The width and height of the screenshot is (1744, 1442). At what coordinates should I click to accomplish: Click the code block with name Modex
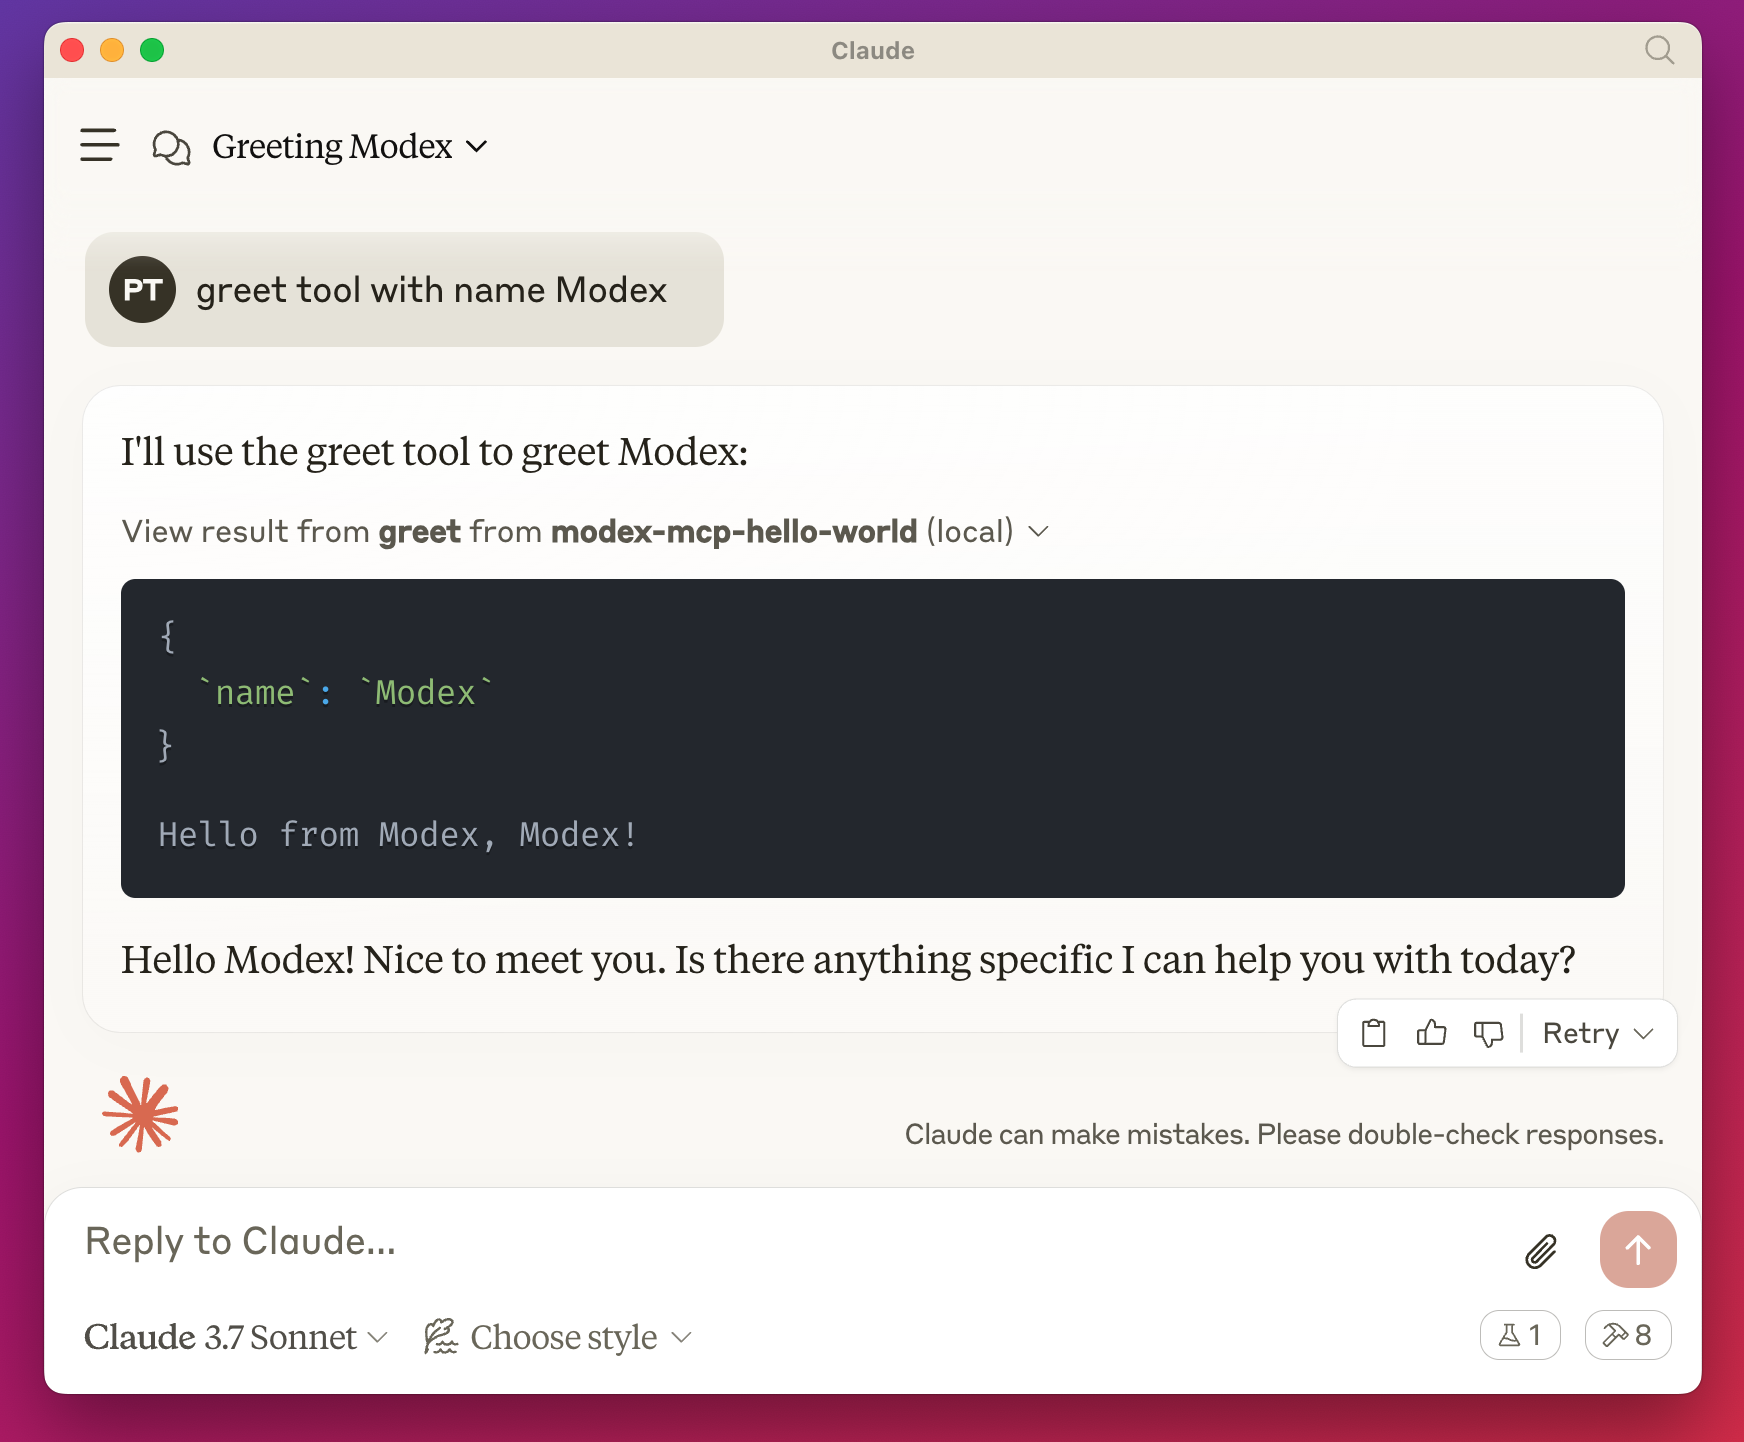(x=872, y=738)
